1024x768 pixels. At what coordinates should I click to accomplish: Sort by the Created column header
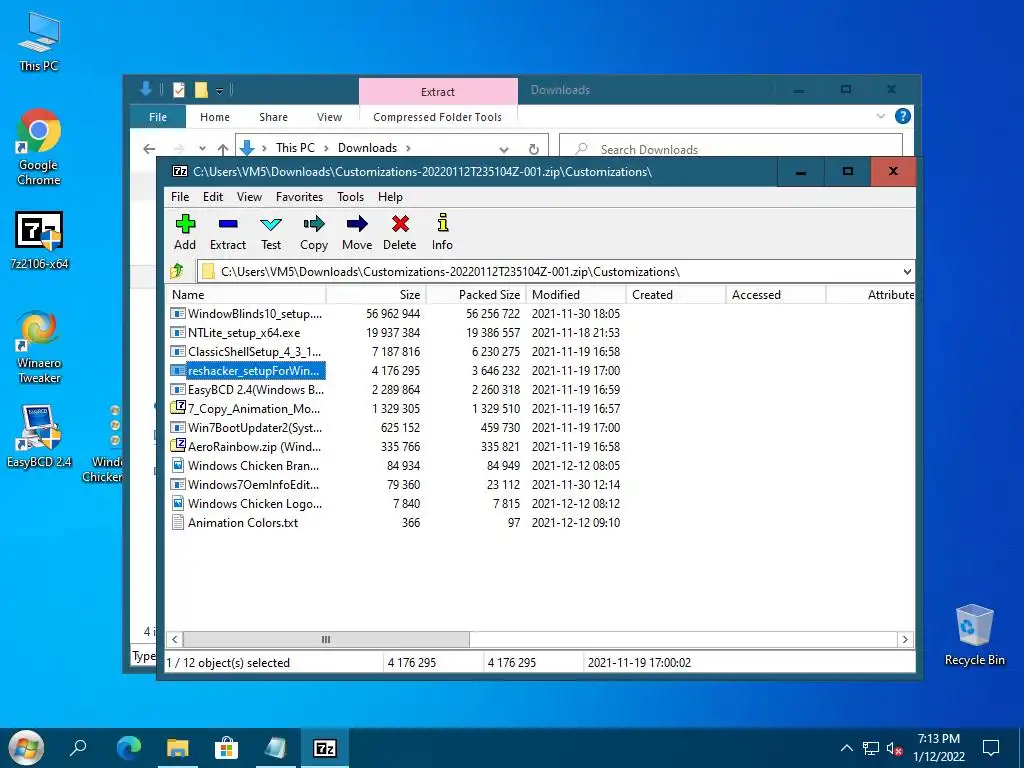[x=676, y=295]
